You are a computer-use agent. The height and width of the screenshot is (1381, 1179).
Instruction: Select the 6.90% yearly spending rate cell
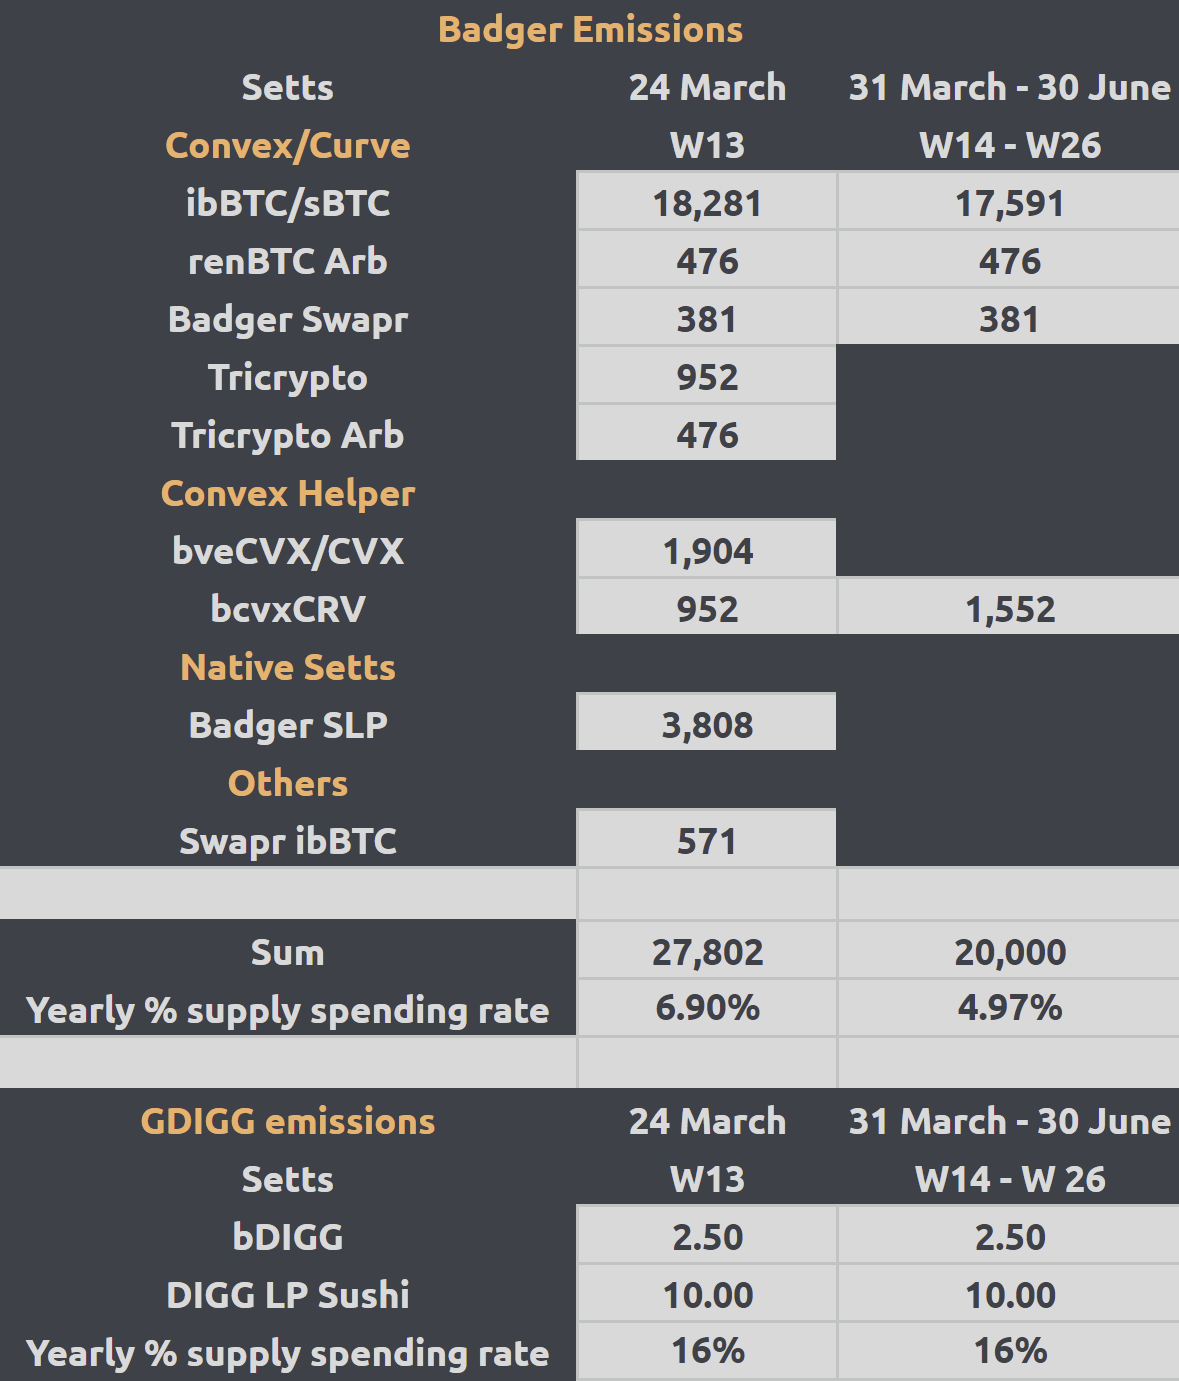pyautogui.click(x=707, y=1008)
